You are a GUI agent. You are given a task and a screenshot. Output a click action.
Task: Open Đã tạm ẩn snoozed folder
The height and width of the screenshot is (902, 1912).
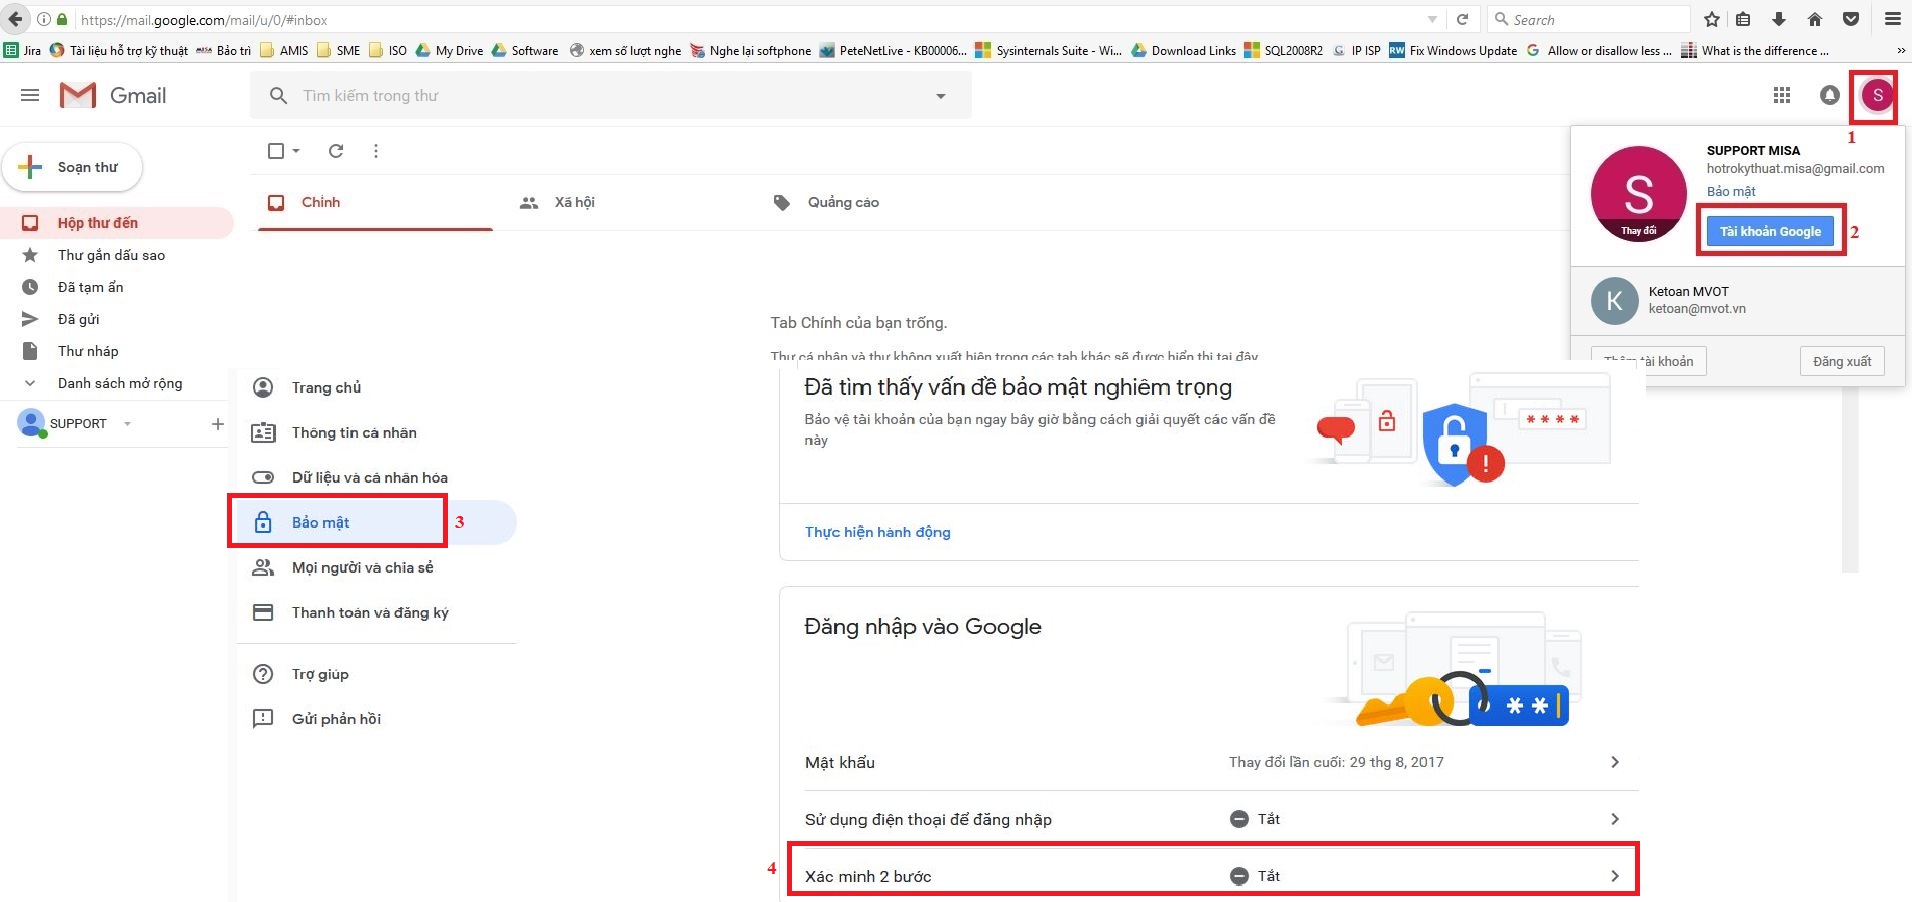click(x=91, y=287)
